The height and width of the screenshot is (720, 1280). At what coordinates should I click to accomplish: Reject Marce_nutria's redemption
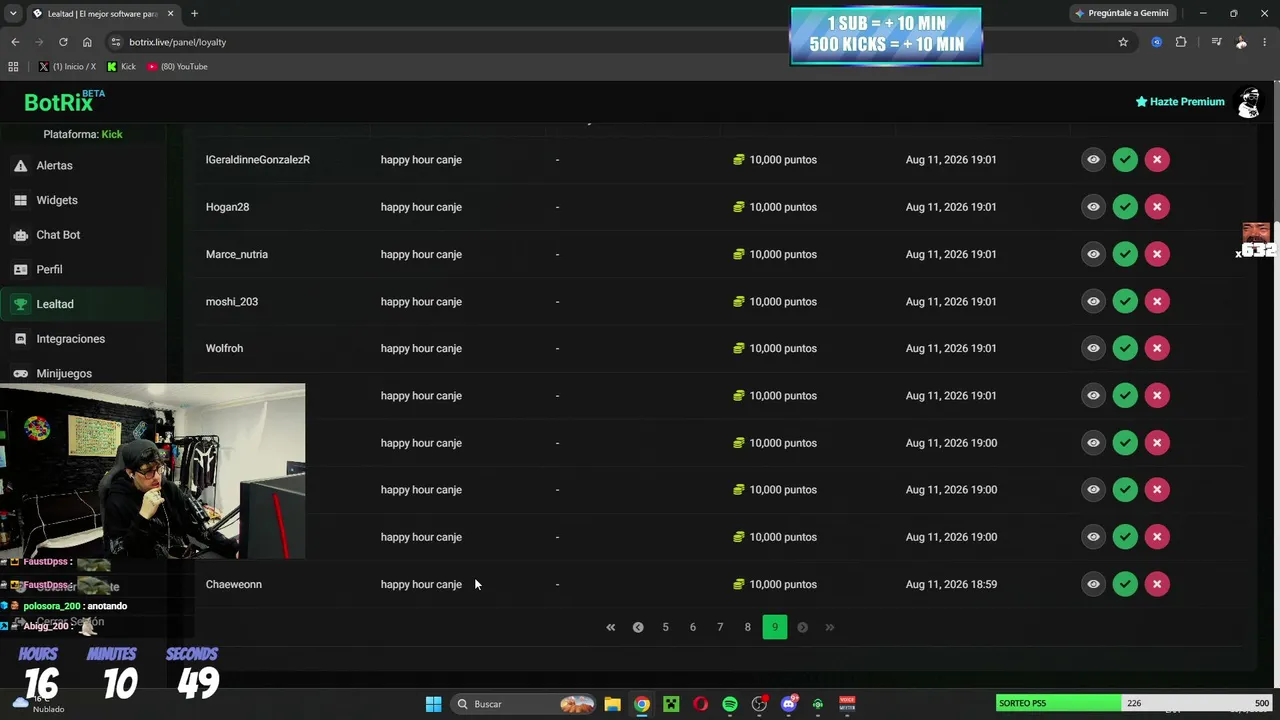coord(1157,254)
